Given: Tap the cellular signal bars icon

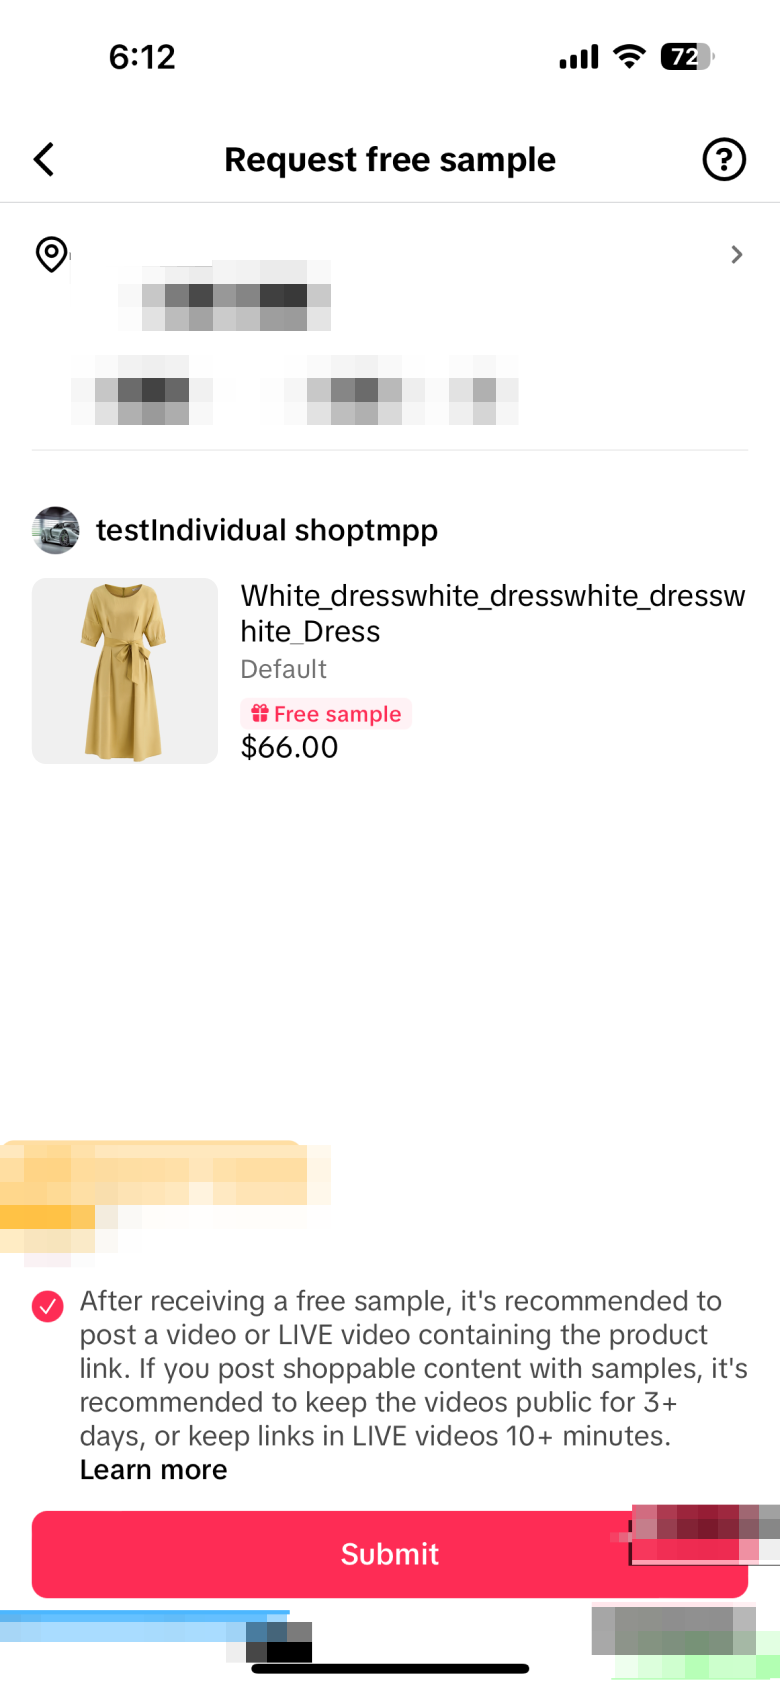Looking at the screenshot, I should coord(579,57).
